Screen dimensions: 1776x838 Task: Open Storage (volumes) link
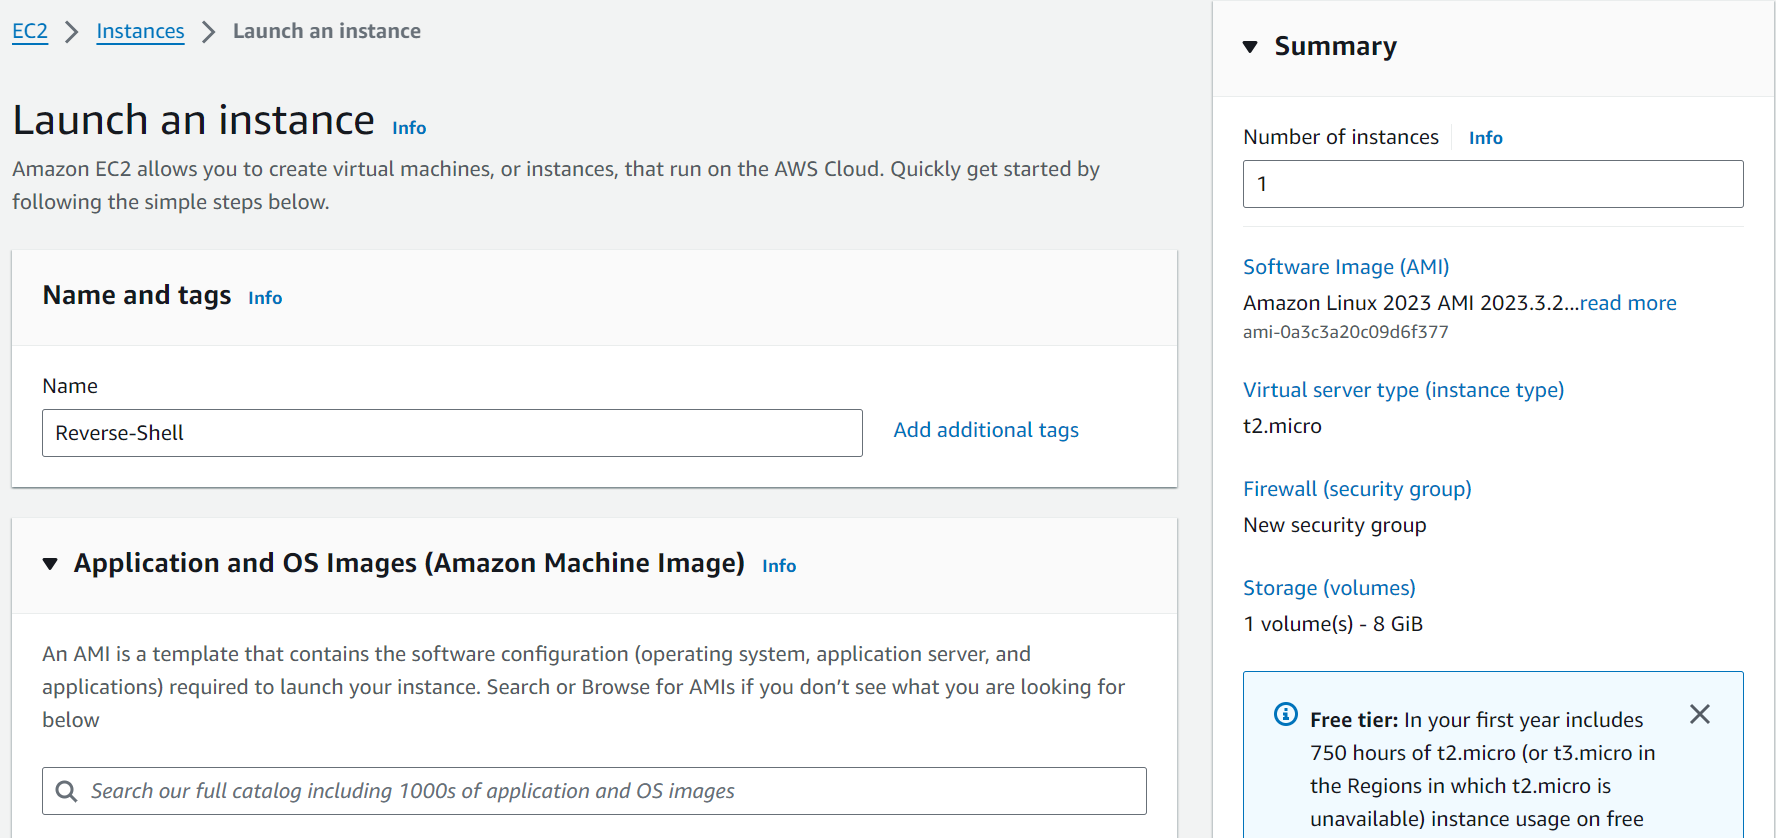(x=1329, y=588)
